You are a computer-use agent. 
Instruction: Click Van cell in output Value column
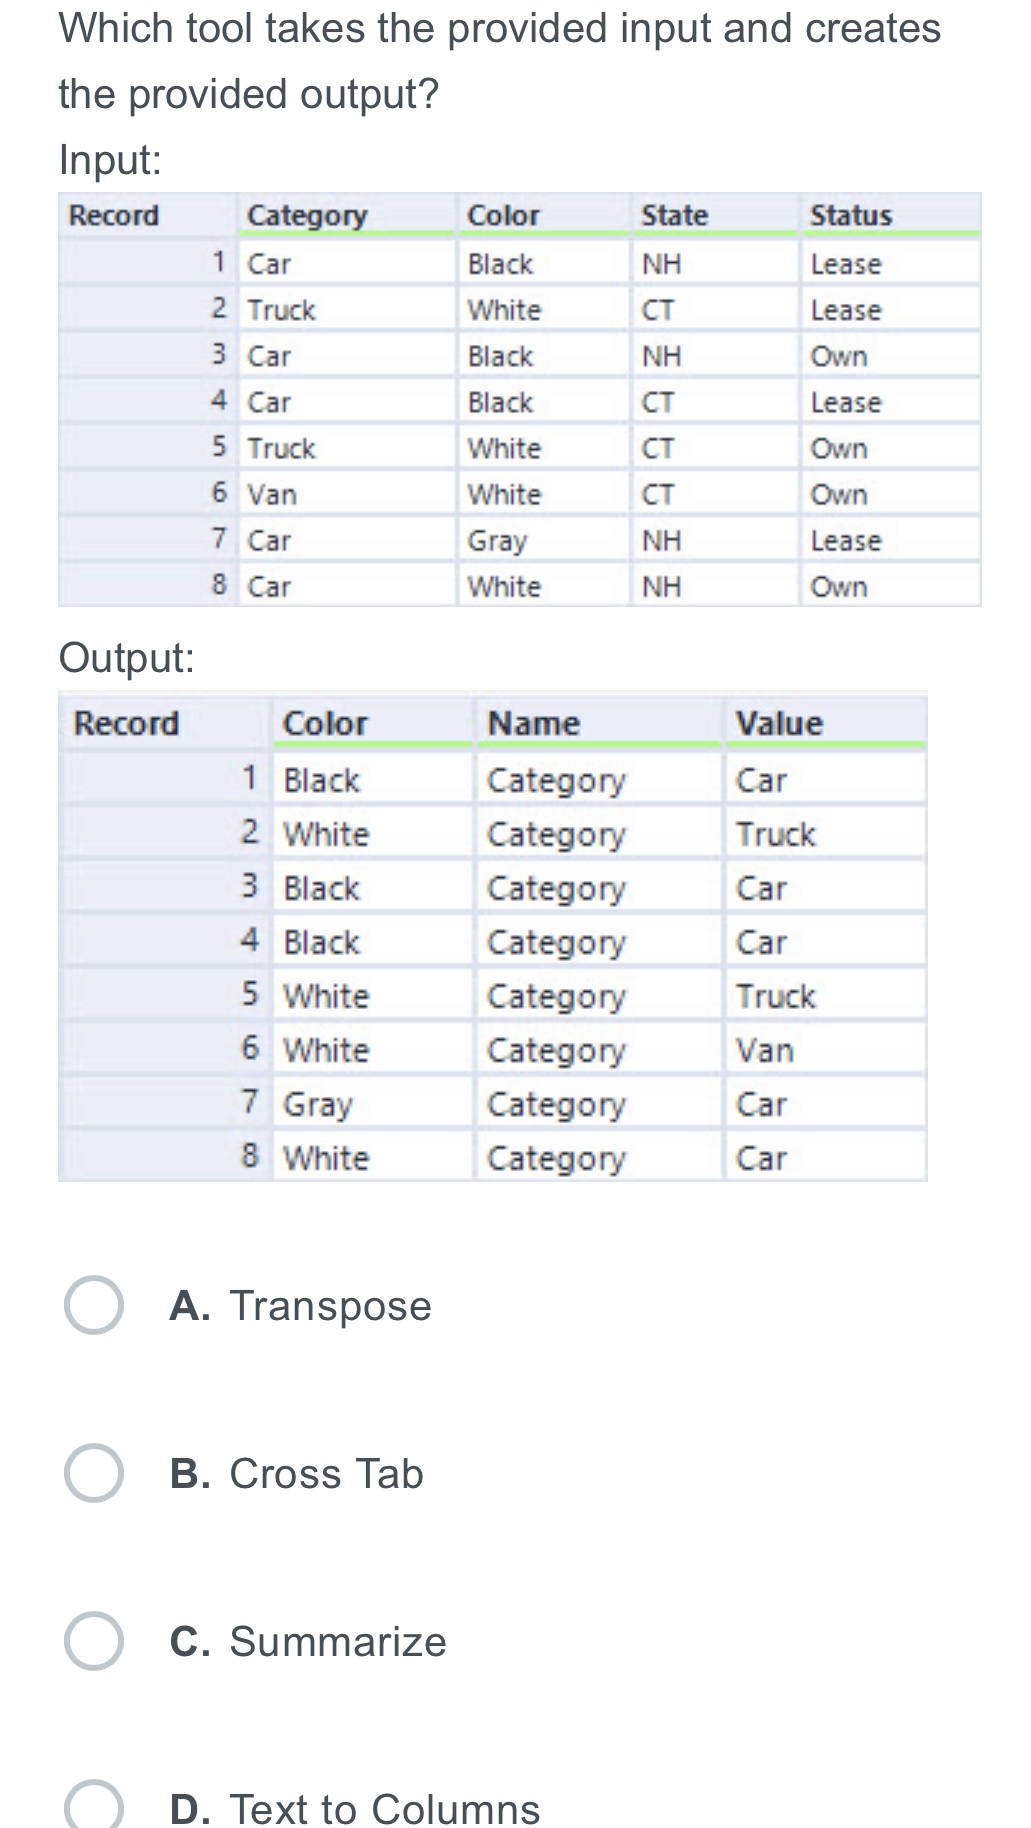click(x=764, y=1051)
